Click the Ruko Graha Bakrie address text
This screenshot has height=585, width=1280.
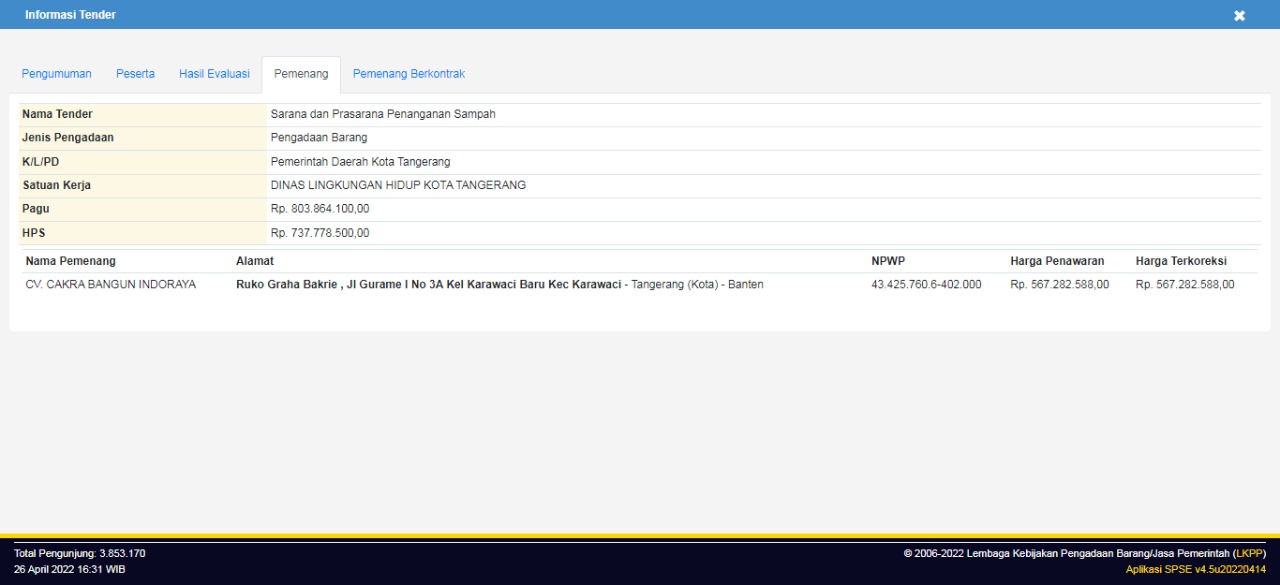(428, 284)
